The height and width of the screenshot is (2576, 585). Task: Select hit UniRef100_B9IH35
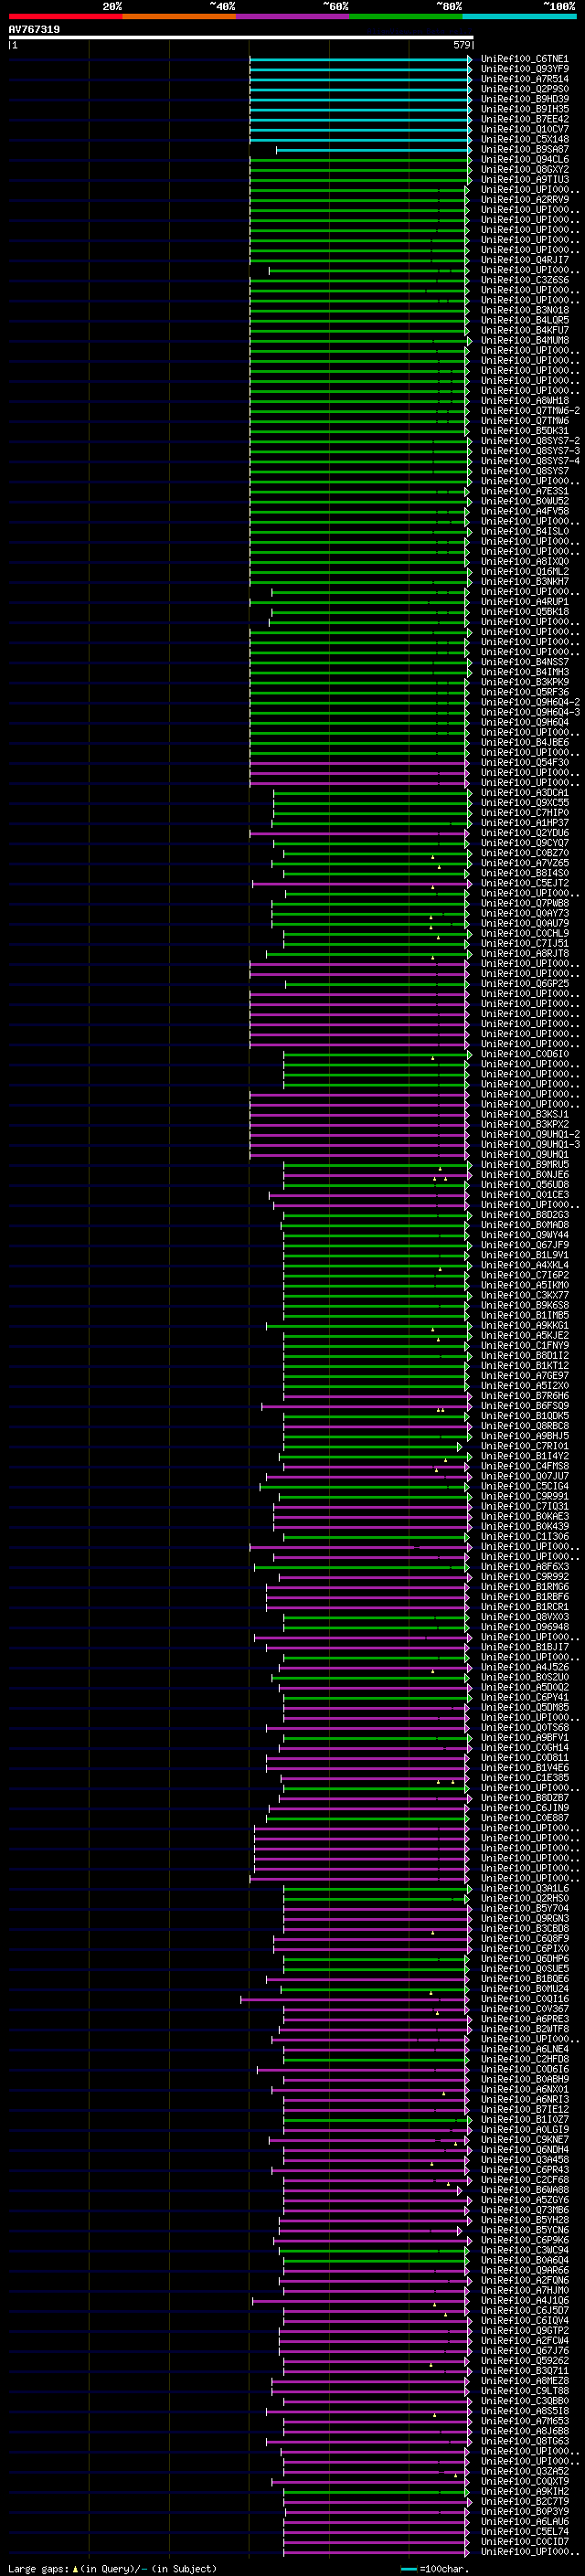tap(524, 109)
